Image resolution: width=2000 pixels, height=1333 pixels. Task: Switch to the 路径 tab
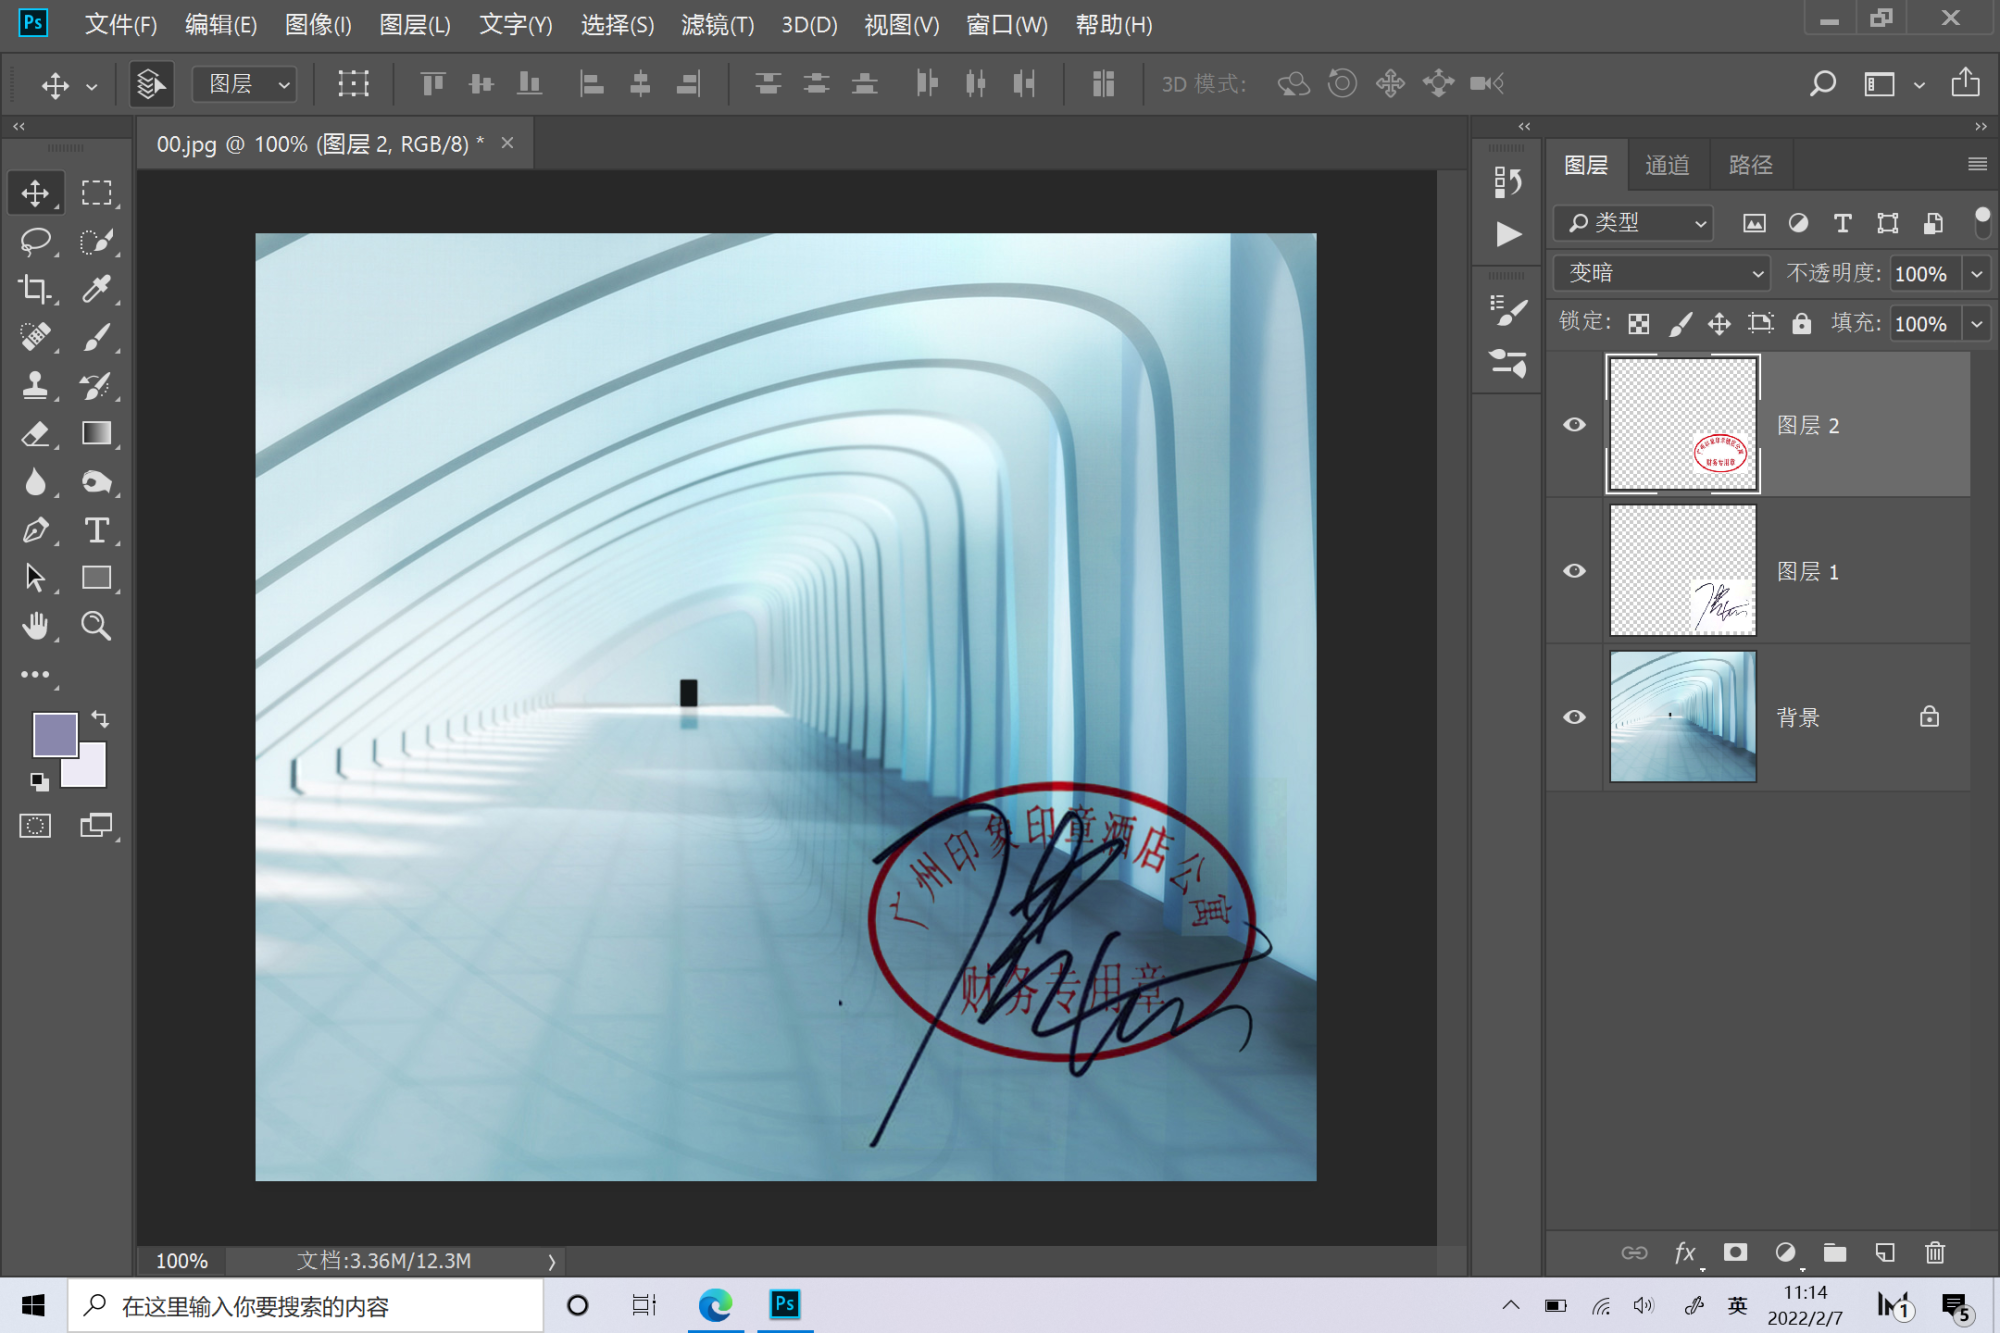pos(1750,165)
